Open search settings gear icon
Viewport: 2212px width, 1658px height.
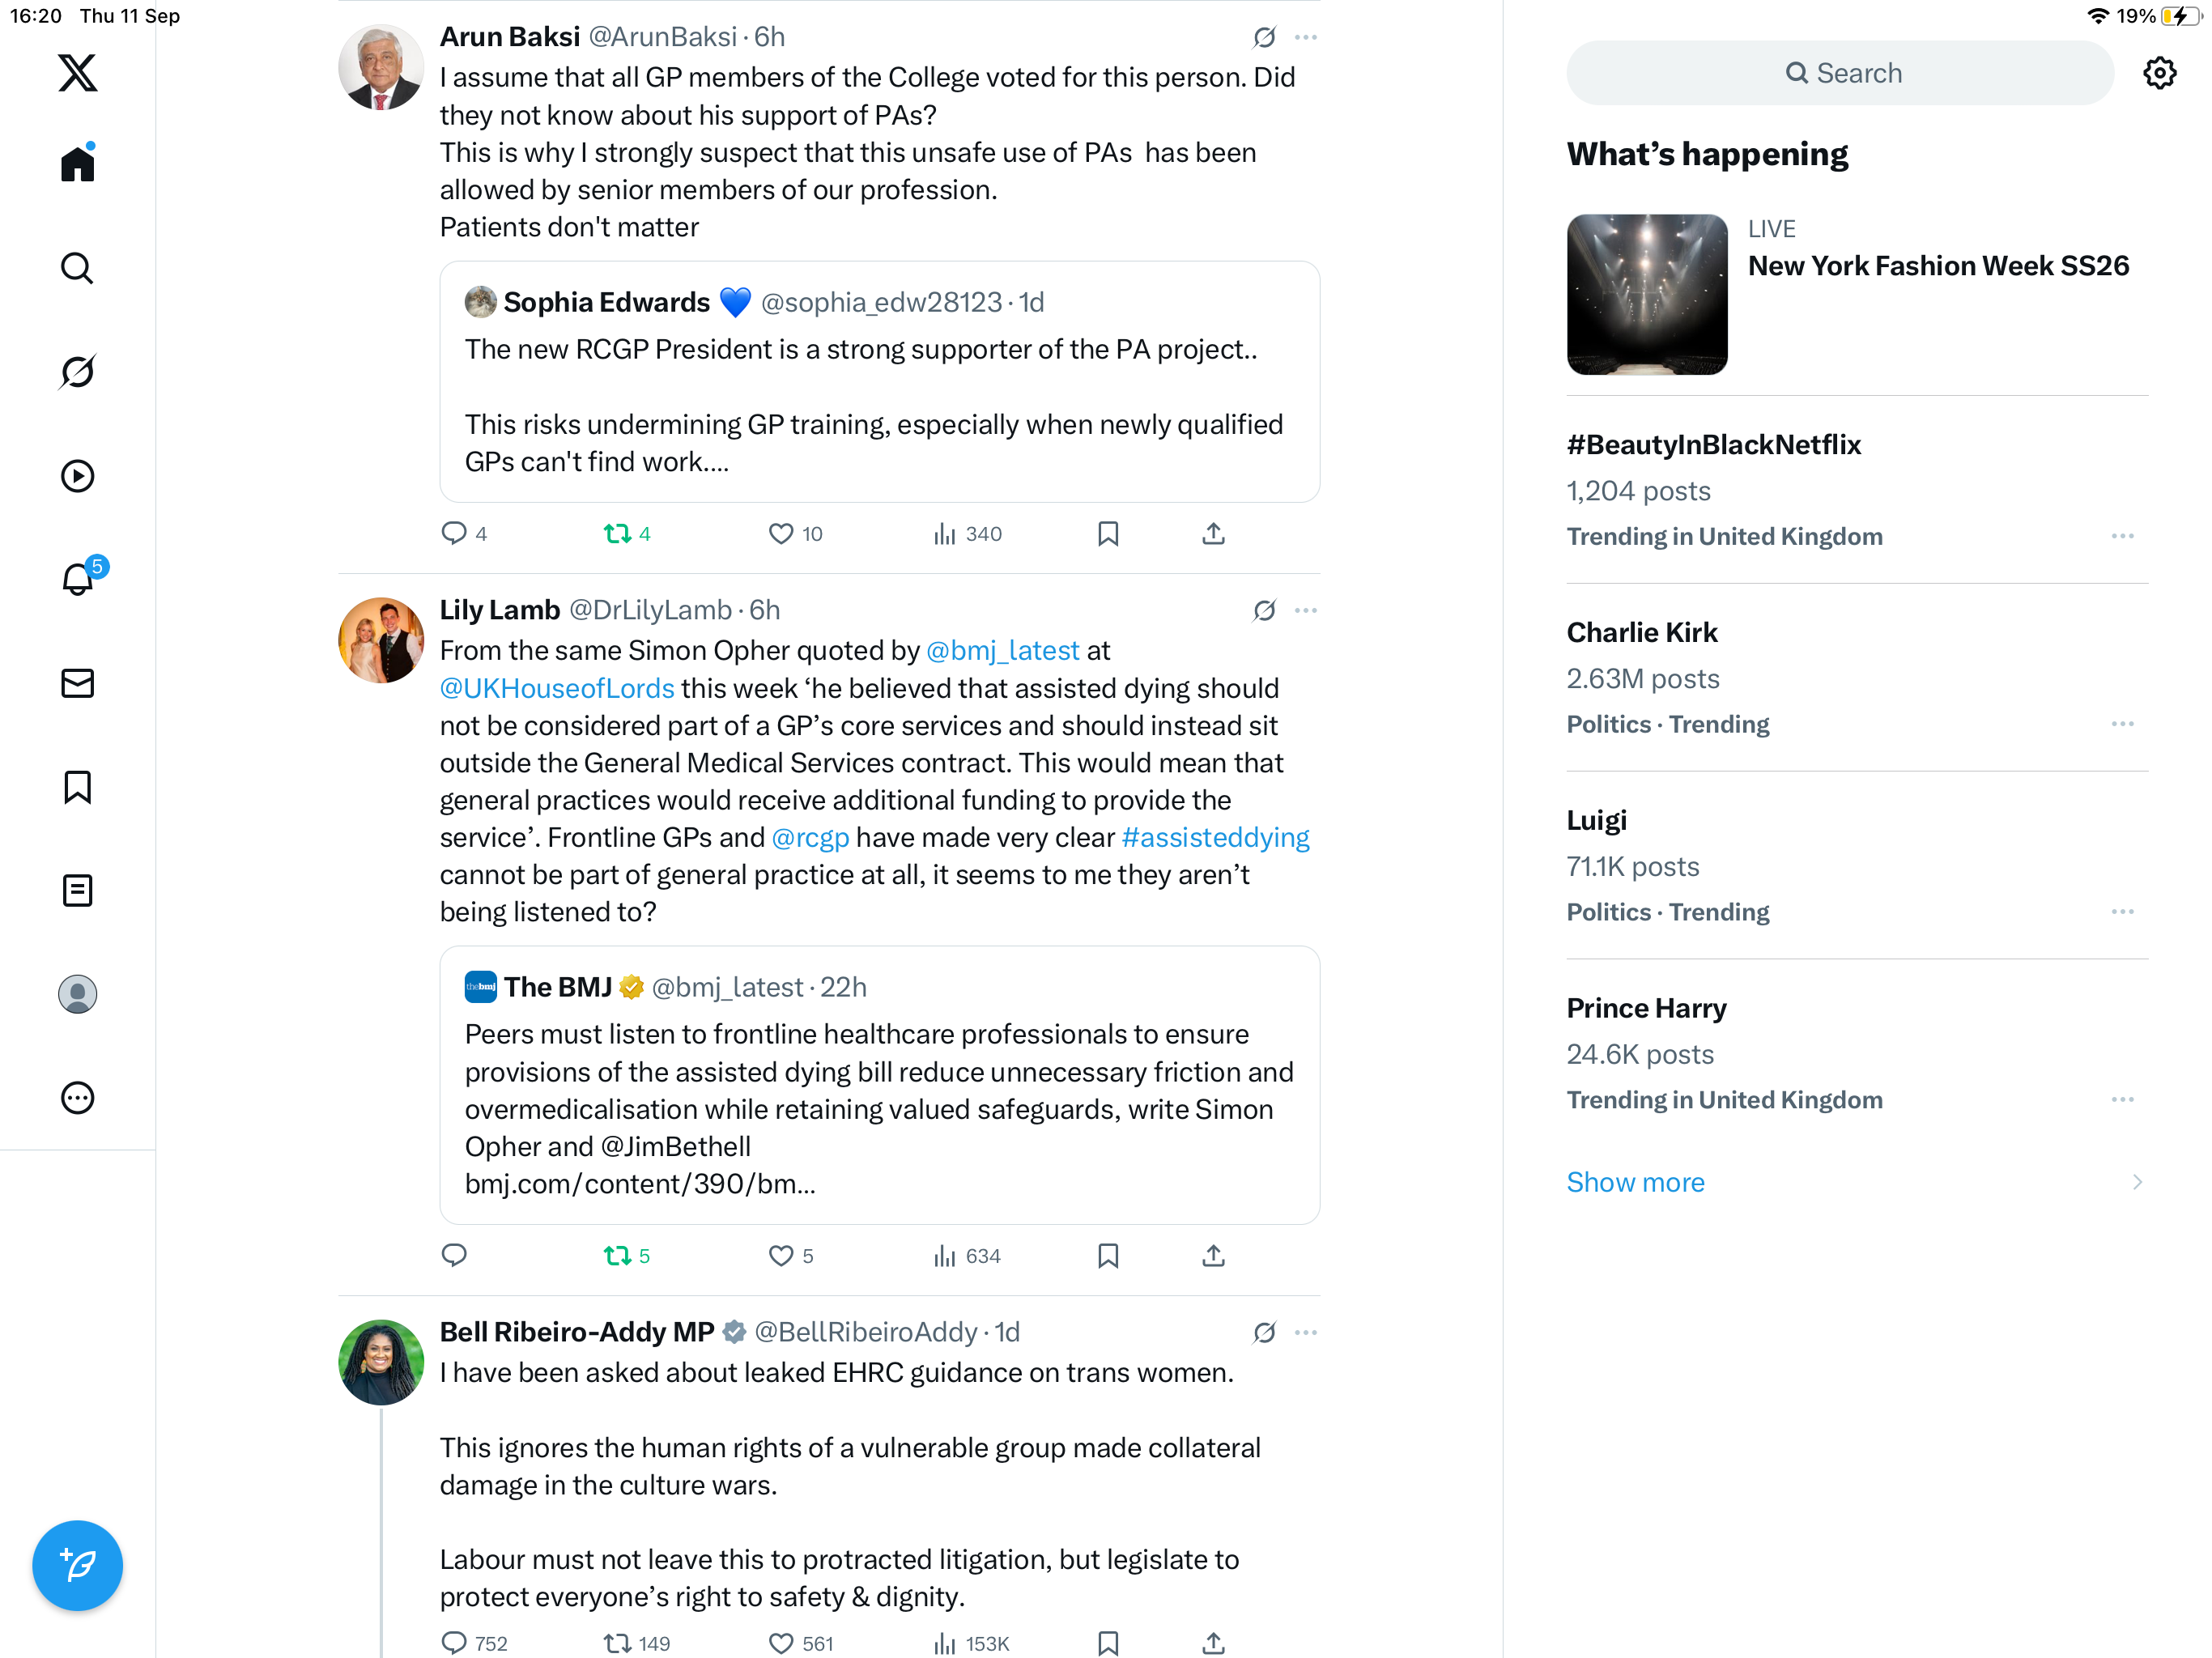click(2159, 73)
